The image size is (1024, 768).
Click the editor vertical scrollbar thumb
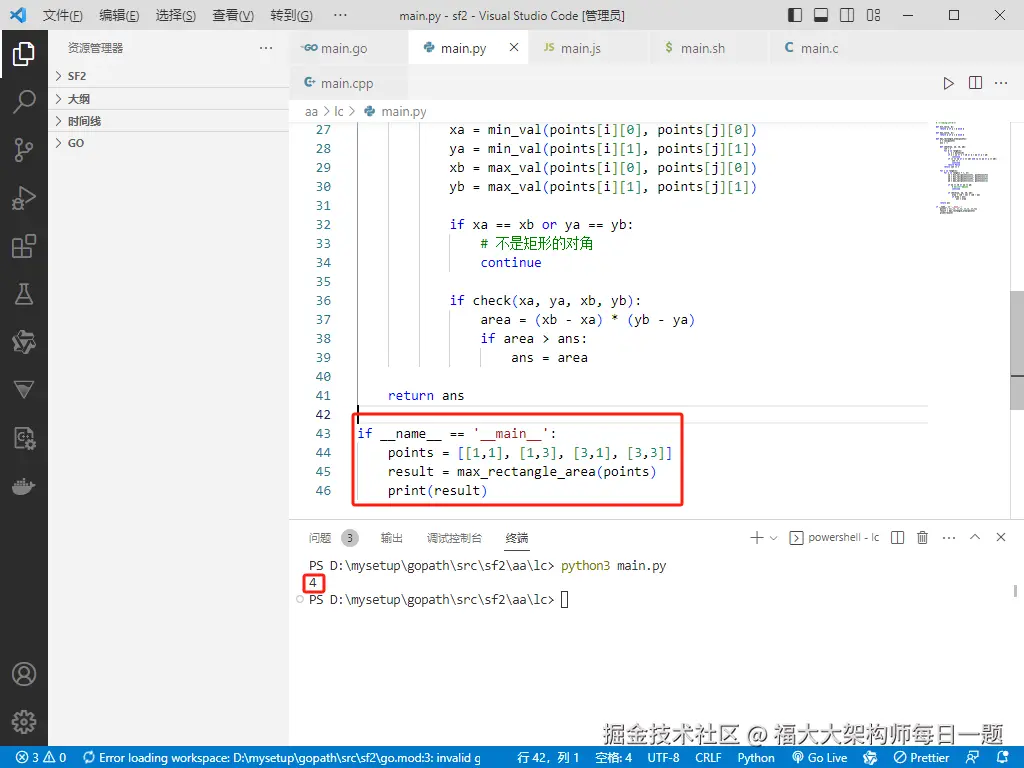pos(1017,350)
